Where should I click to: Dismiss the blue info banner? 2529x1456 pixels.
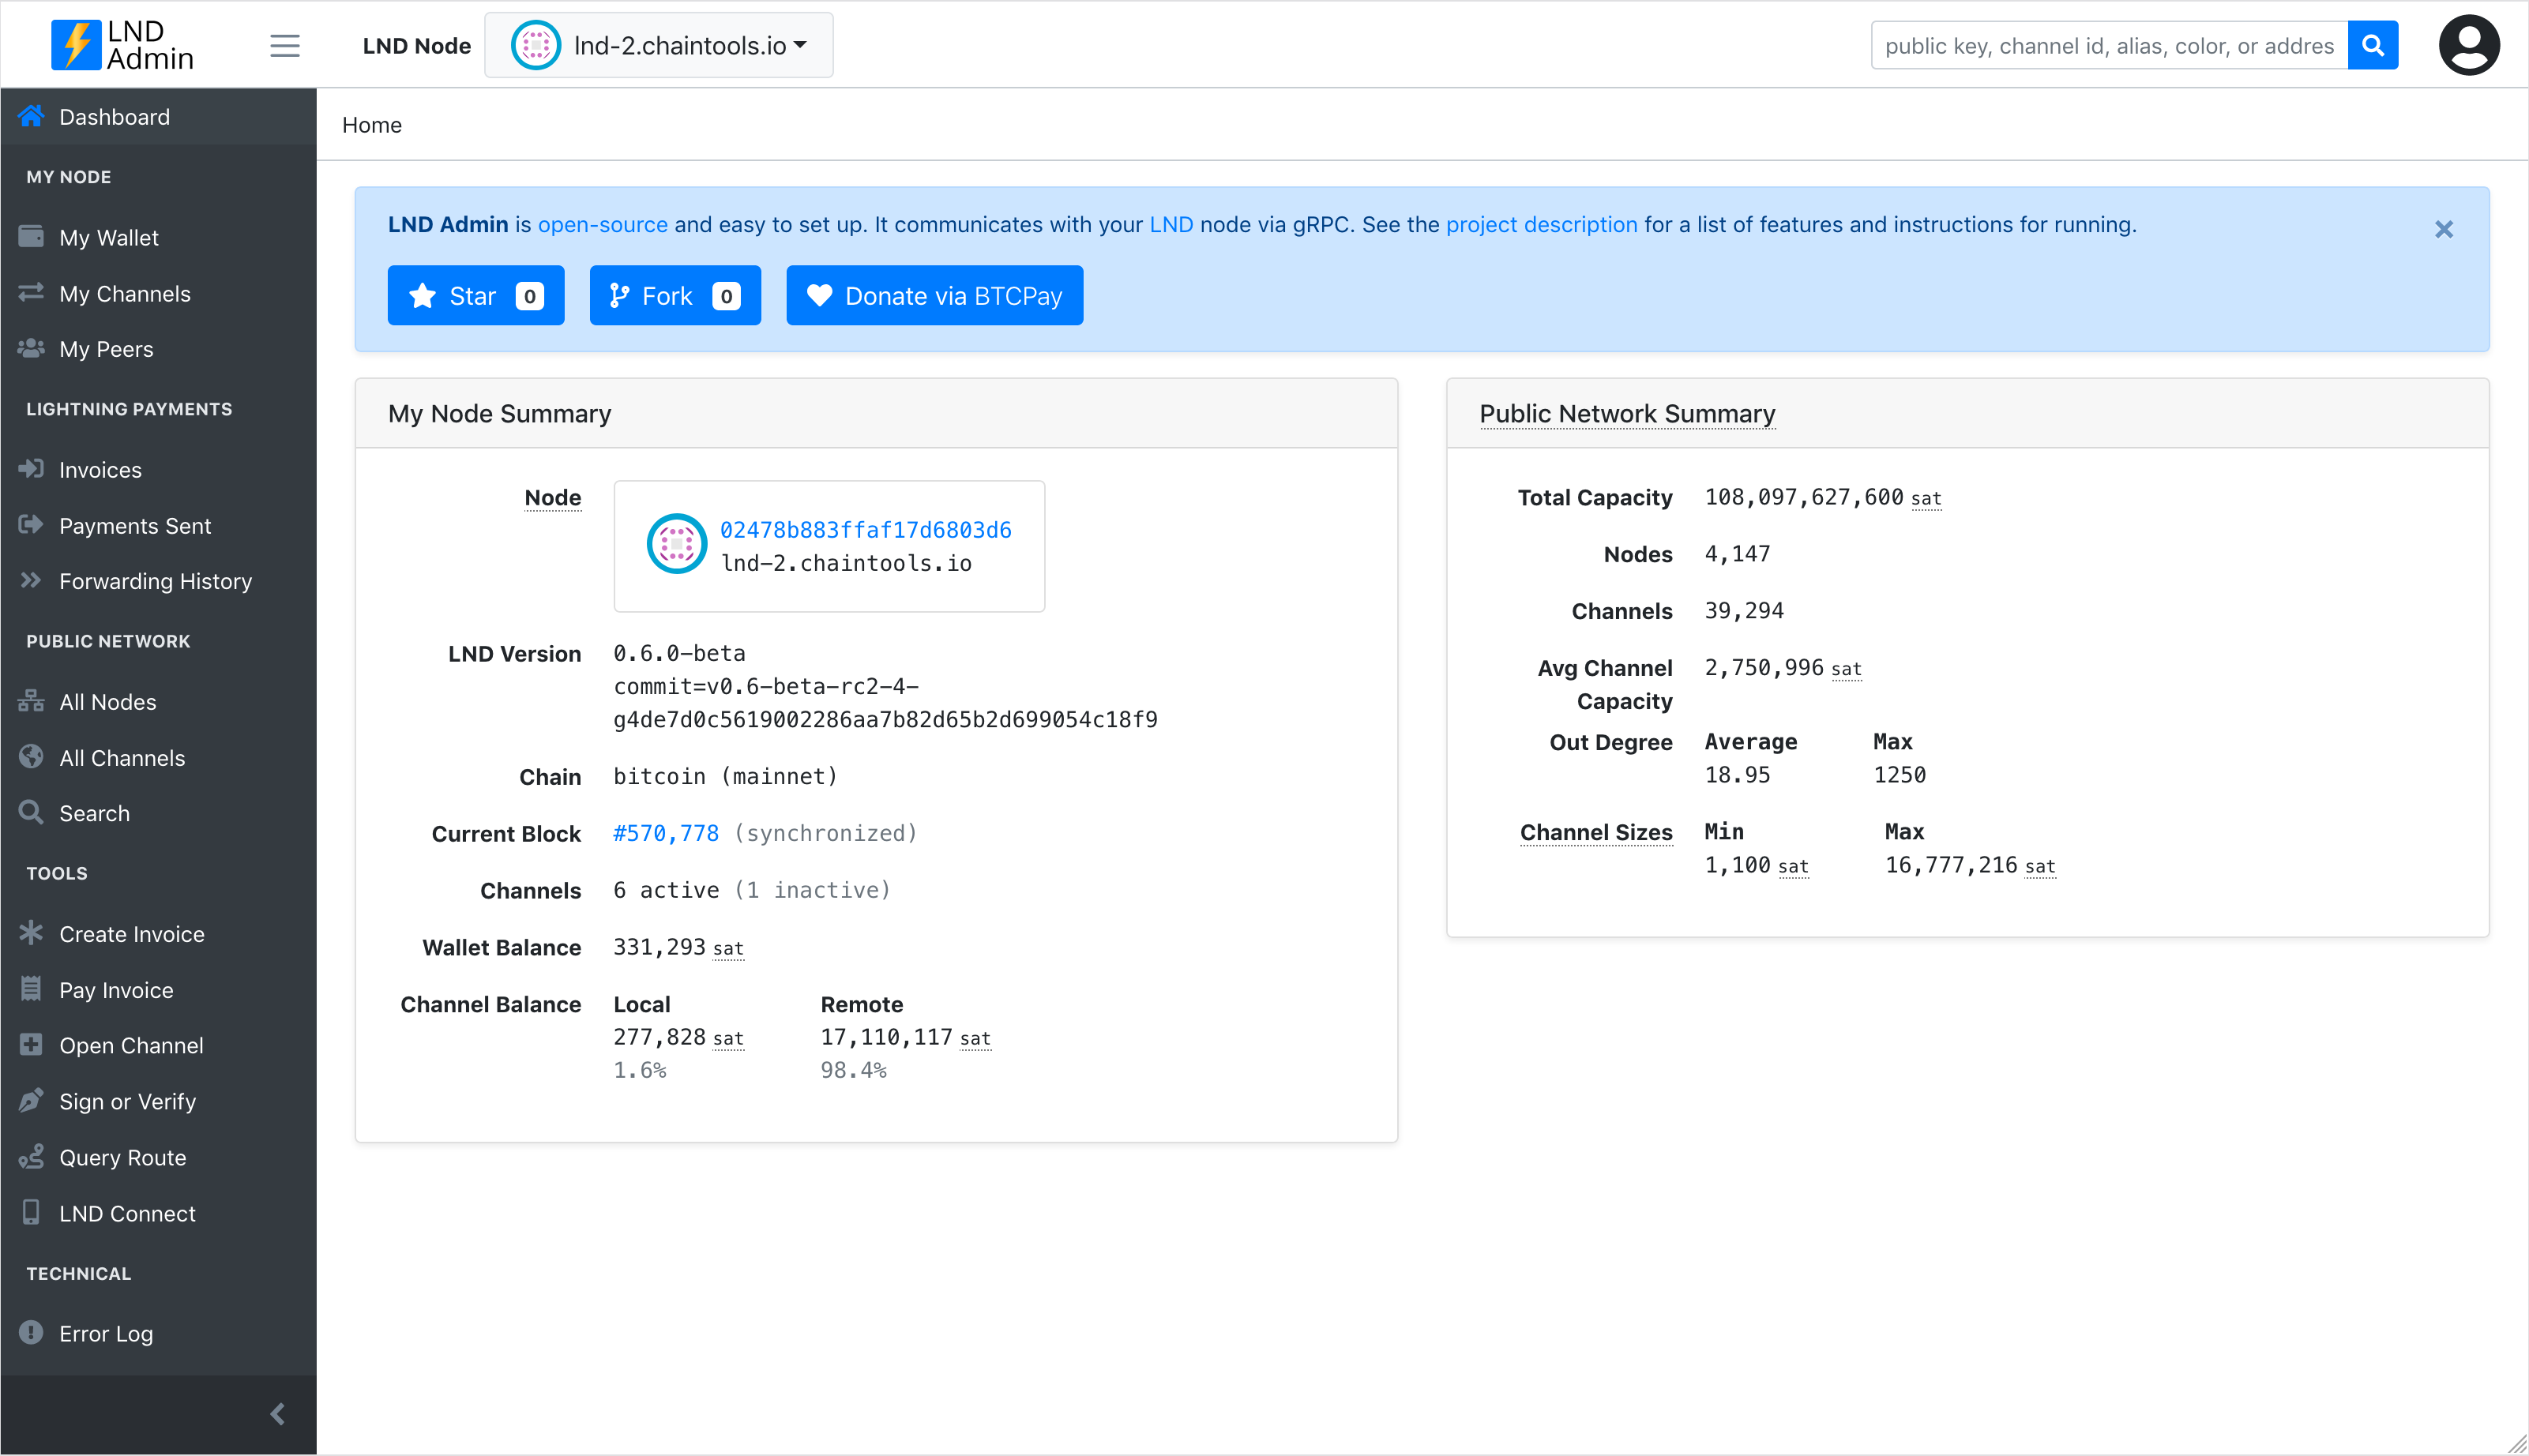coord(2443,229)
